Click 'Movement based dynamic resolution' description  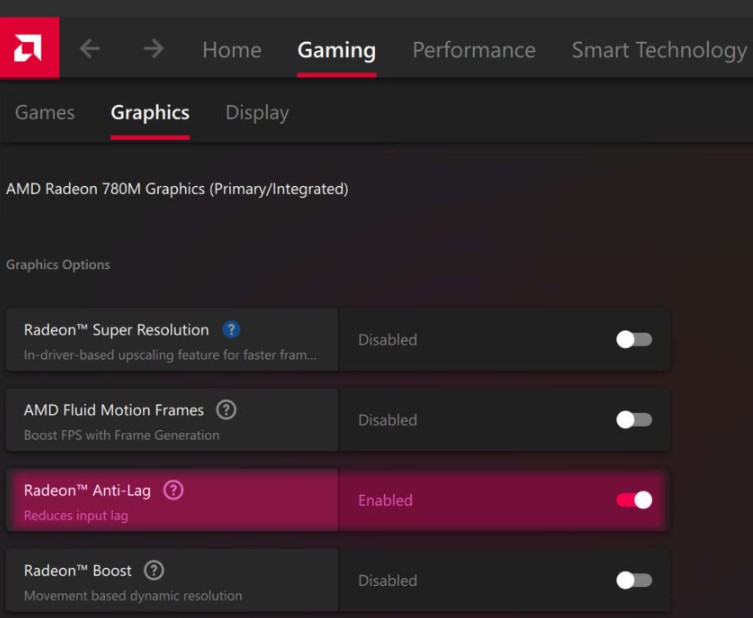tap(133, 596)
